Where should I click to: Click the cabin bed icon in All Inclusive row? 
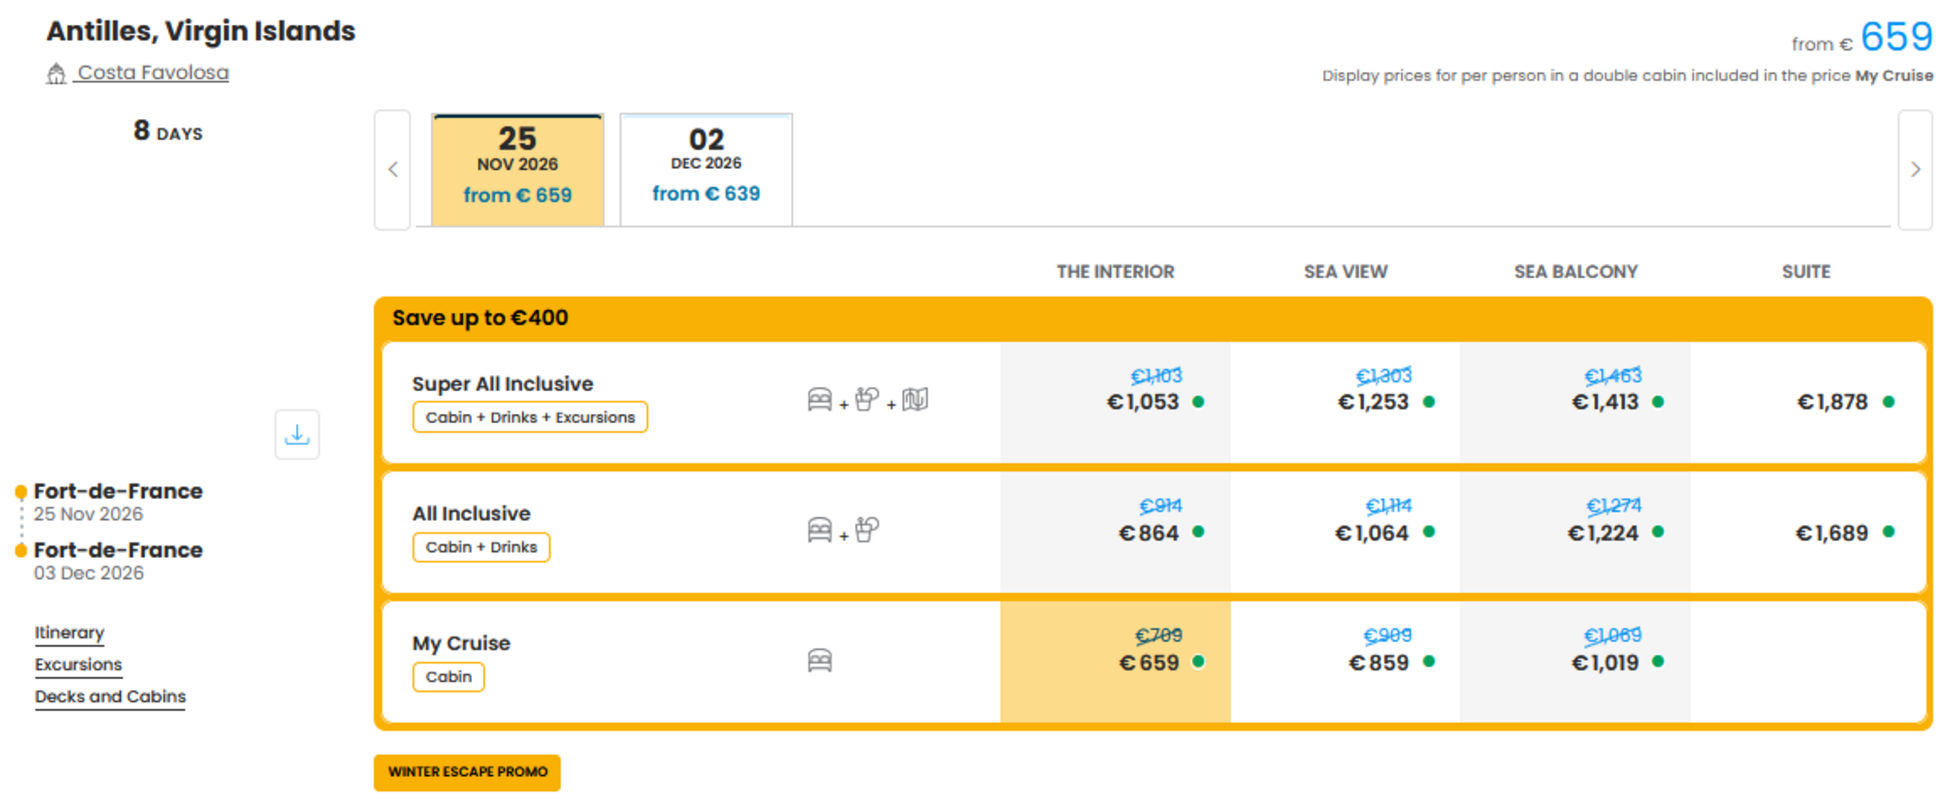(820, 530)
